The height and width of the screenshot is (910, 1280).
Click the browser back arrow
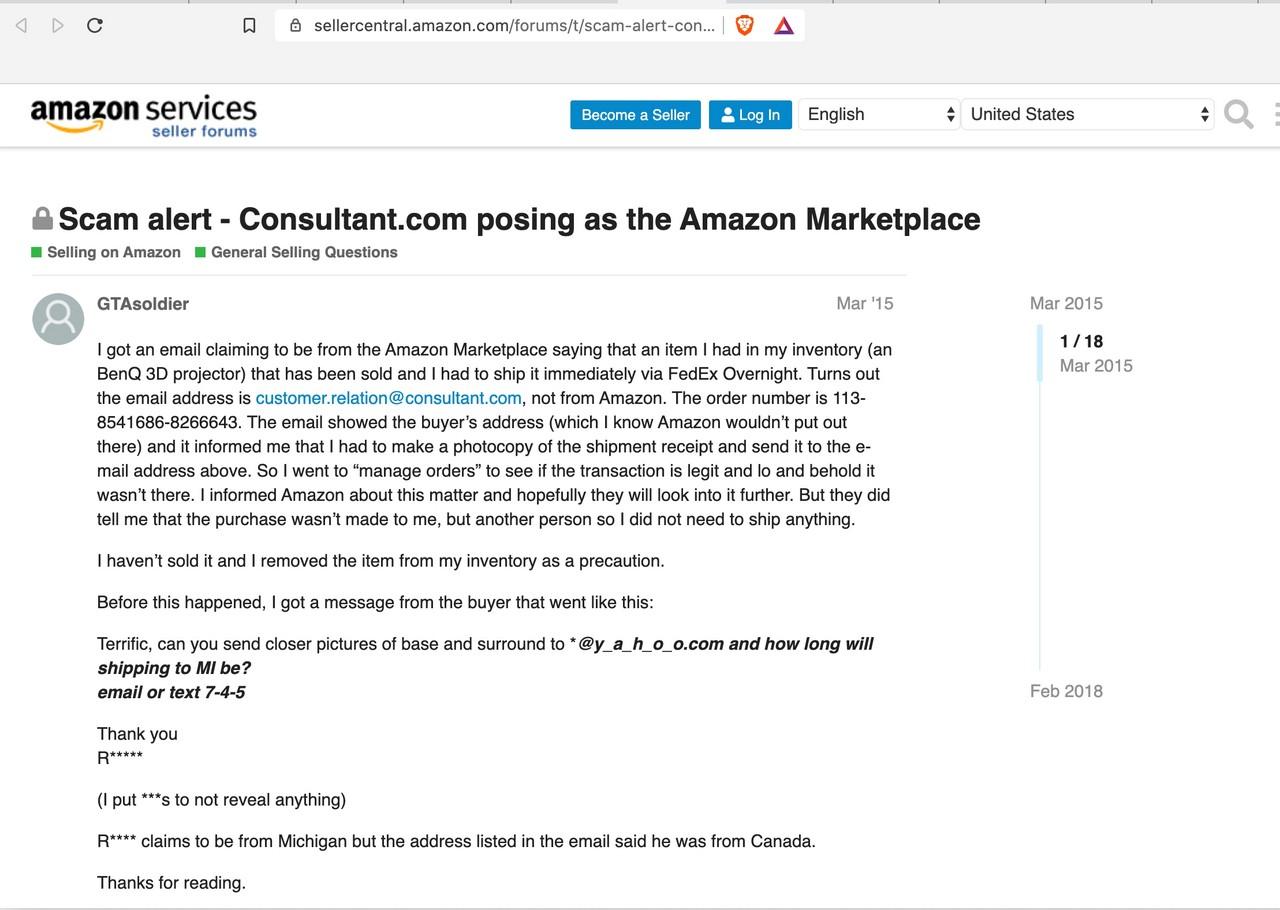[21, 25]
